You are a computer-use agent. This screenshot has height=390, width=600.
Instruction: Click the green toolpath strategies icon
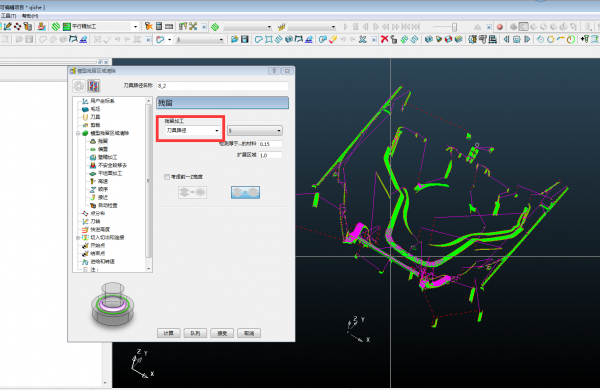pos(56,26)
